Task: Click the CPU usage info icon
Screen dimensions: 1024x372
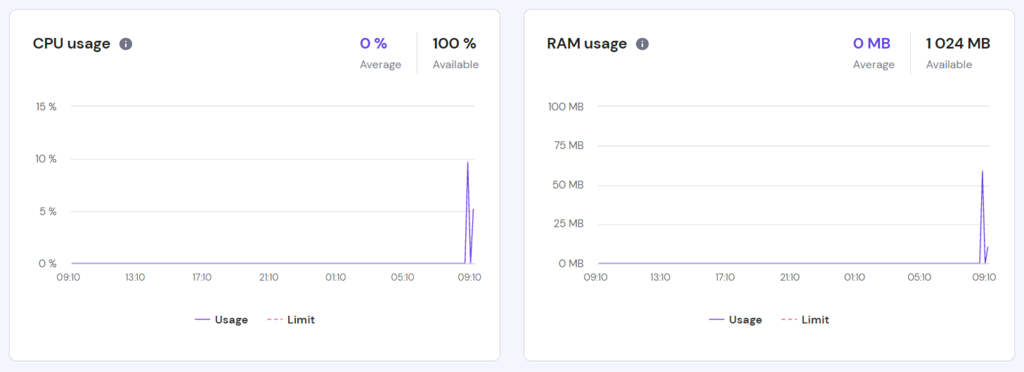Action: pos(126,44)
